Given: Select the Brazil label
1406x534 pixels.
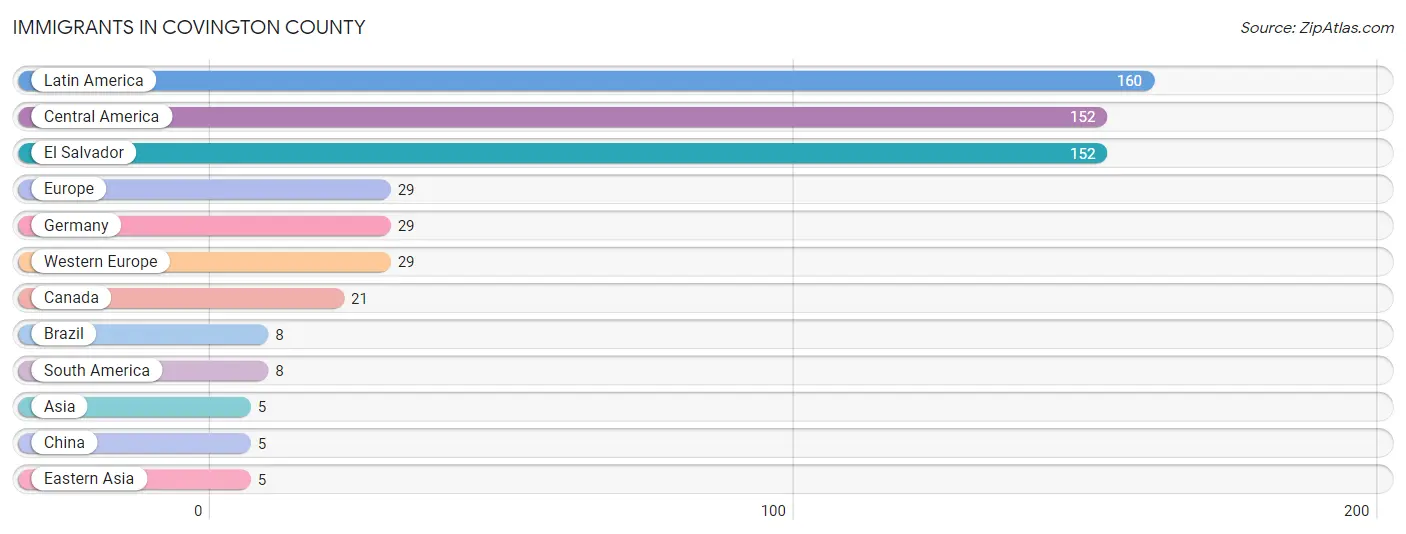Looking at the screenshot, I should click(64, 334).
